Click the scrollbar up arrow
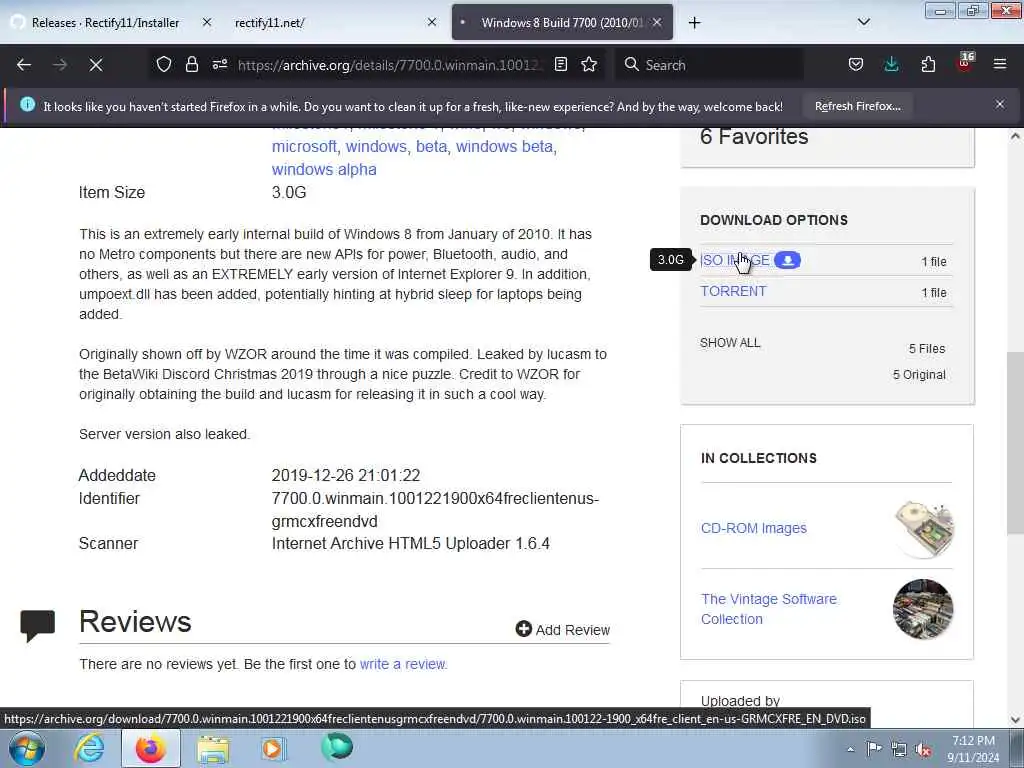 click(x=1014, y=136)
